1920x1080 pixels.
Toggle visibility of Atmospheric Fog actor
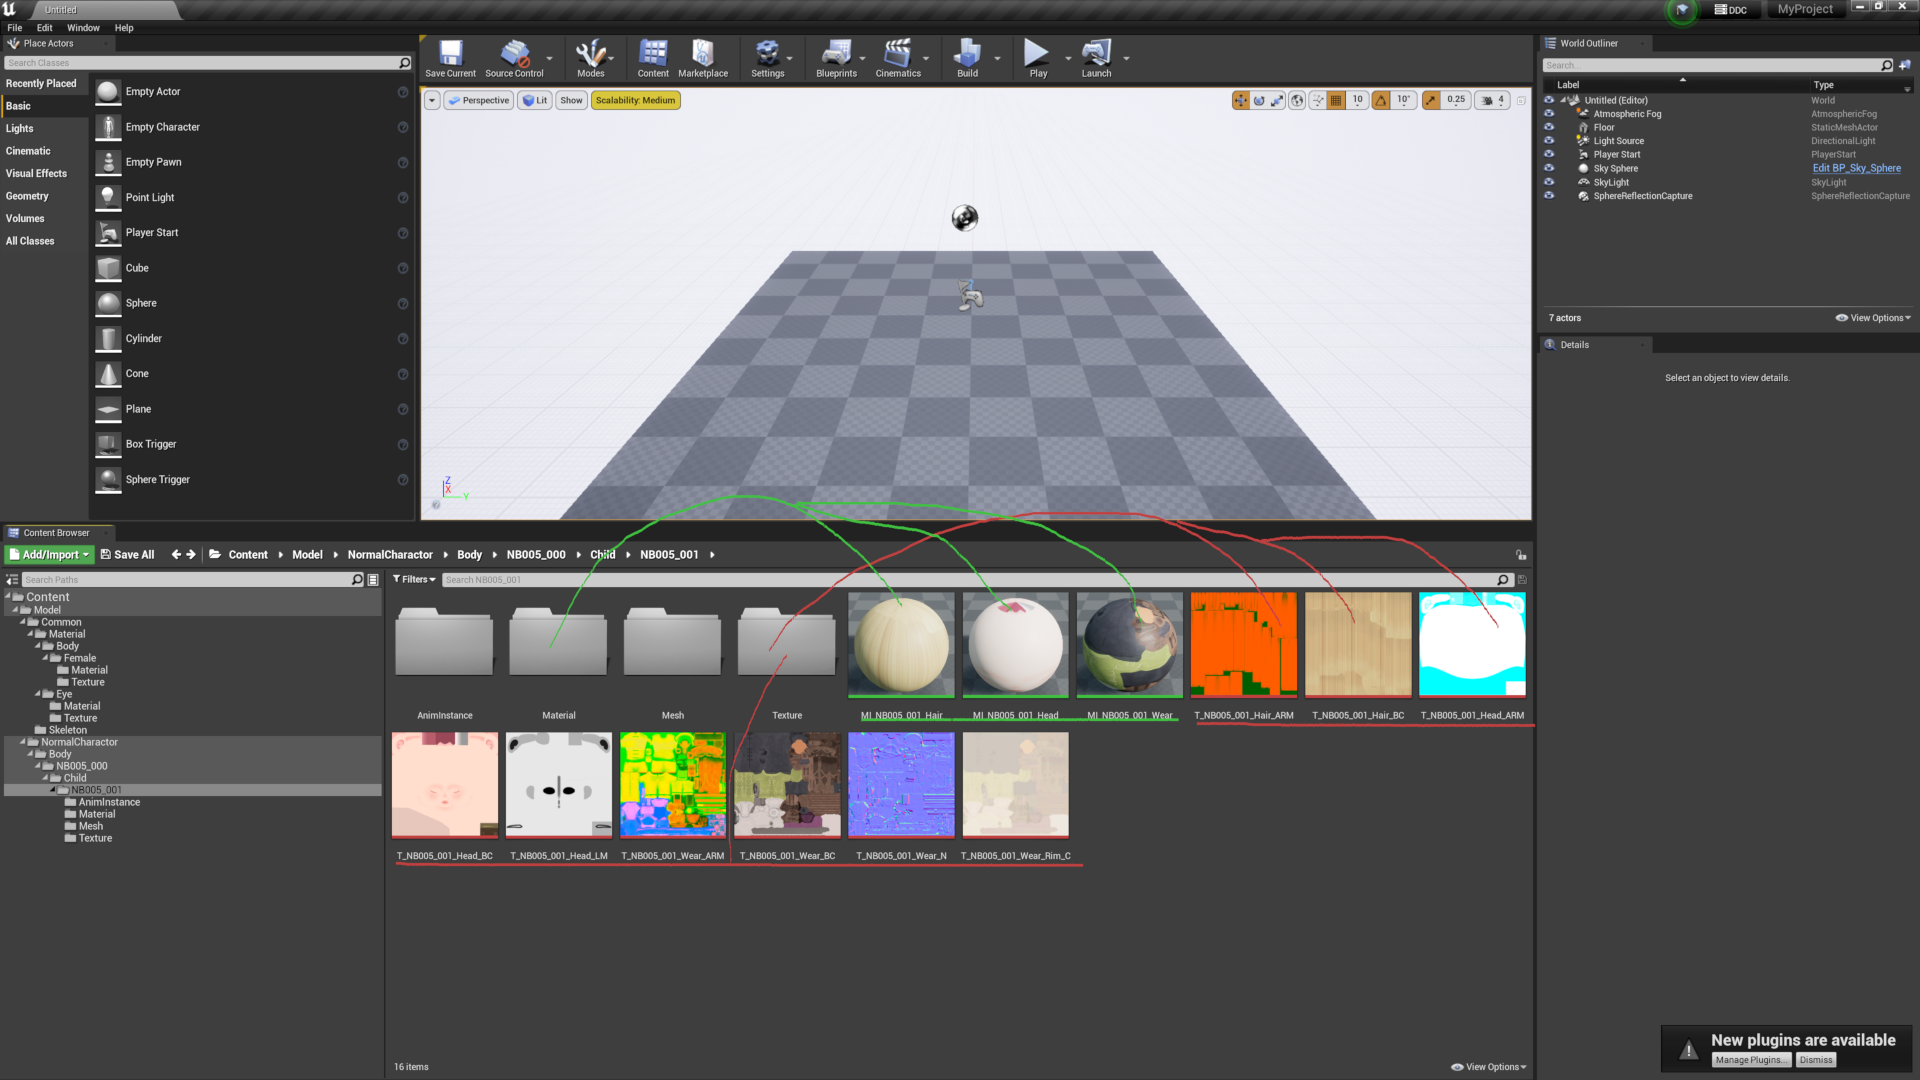[1549, 114]
